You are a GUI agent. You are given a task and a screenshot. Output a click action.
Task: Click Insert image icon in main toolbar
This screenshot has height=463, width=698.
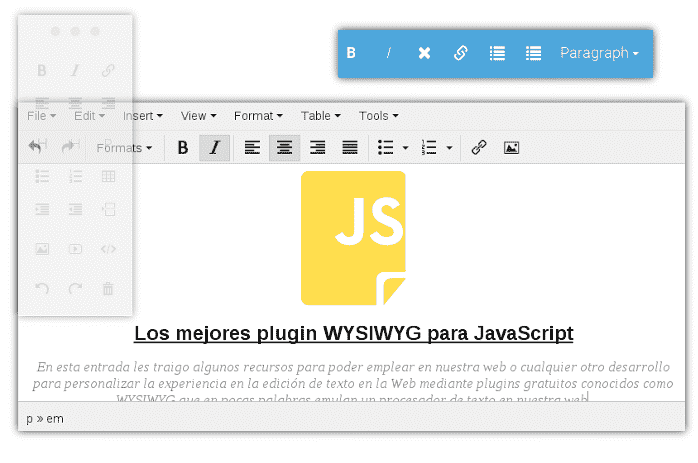pyautogui.click(x=511, y=148)
